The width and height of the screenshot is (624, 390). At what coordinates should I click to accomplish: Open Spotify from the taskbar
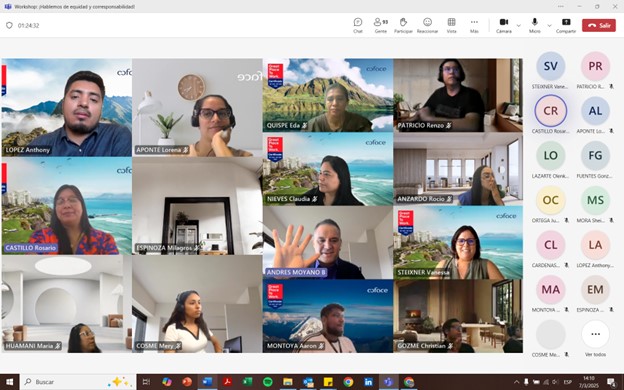coord(268,382)
